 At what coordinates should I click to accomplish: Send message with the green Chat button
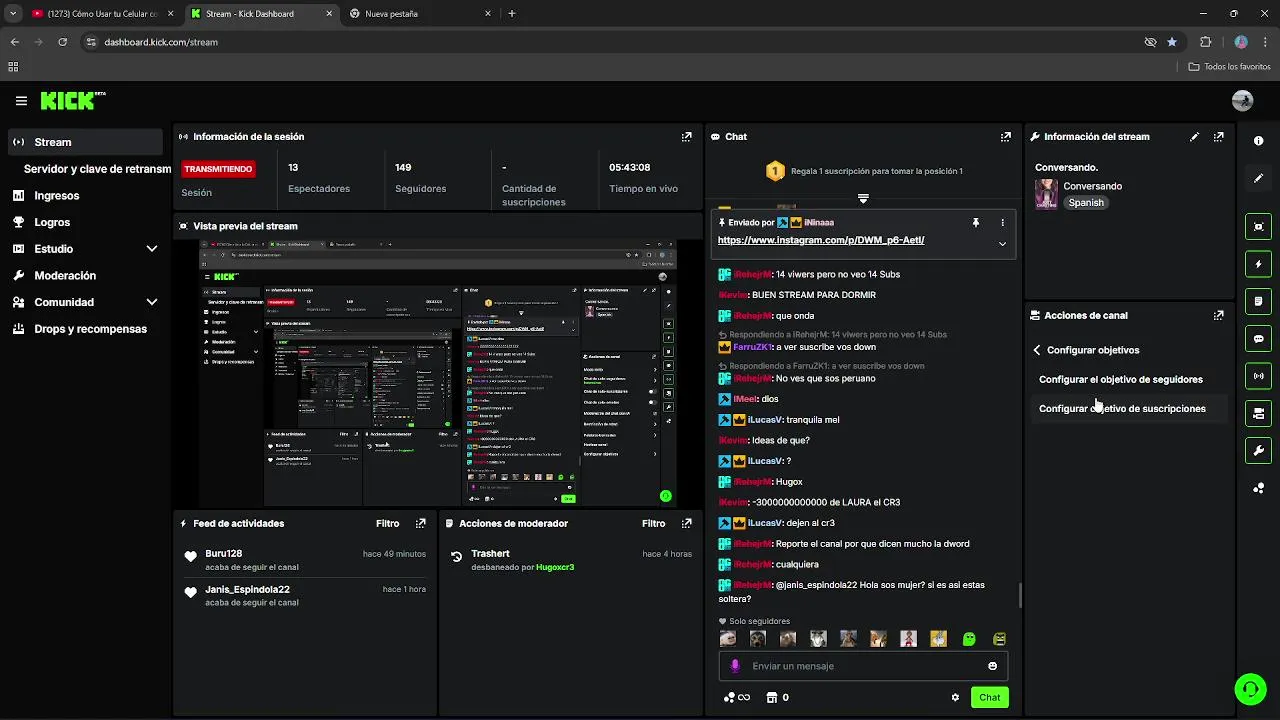989,698
